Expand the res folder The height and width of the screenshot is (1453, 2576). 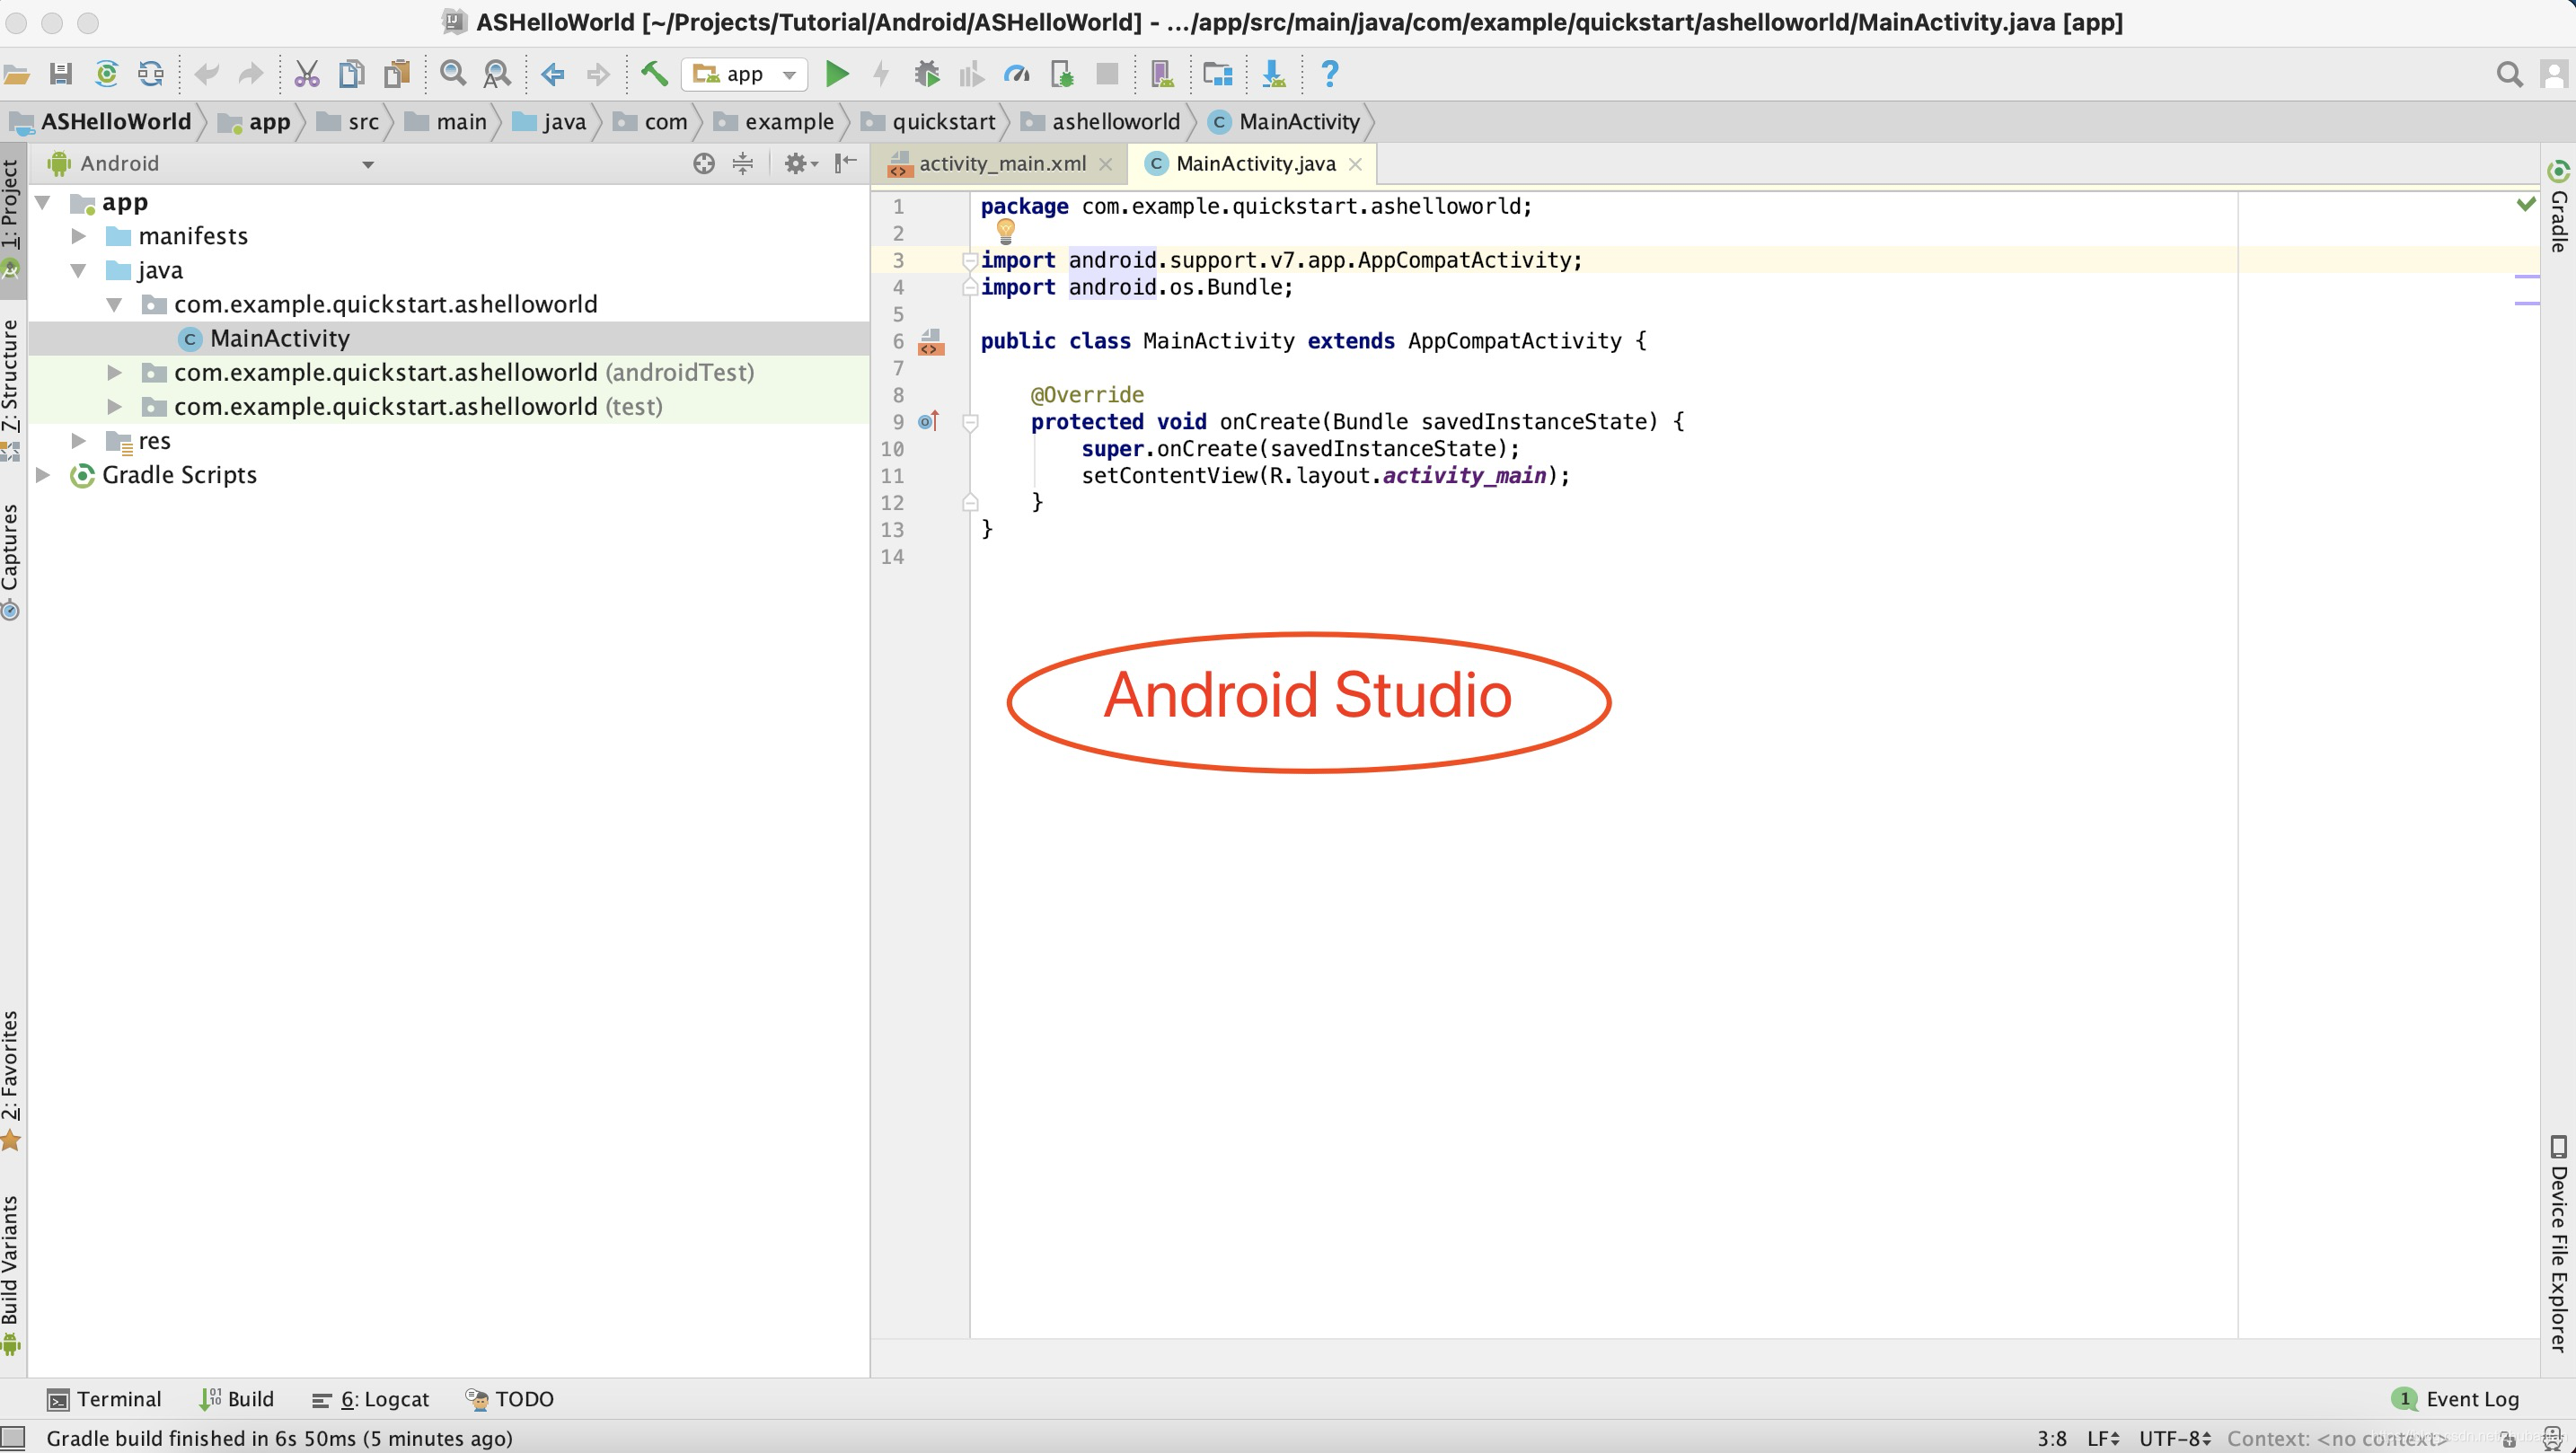[x=78, y=441]
